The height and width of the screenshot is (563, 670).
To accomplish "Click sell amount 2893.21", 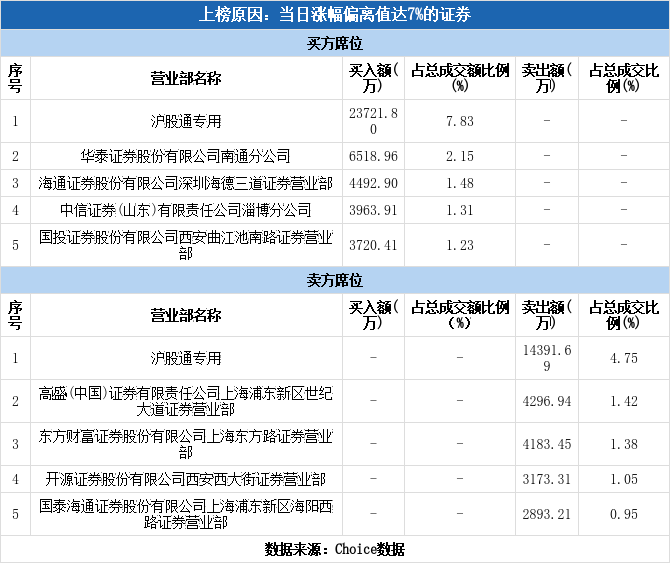I will point(547,514).
